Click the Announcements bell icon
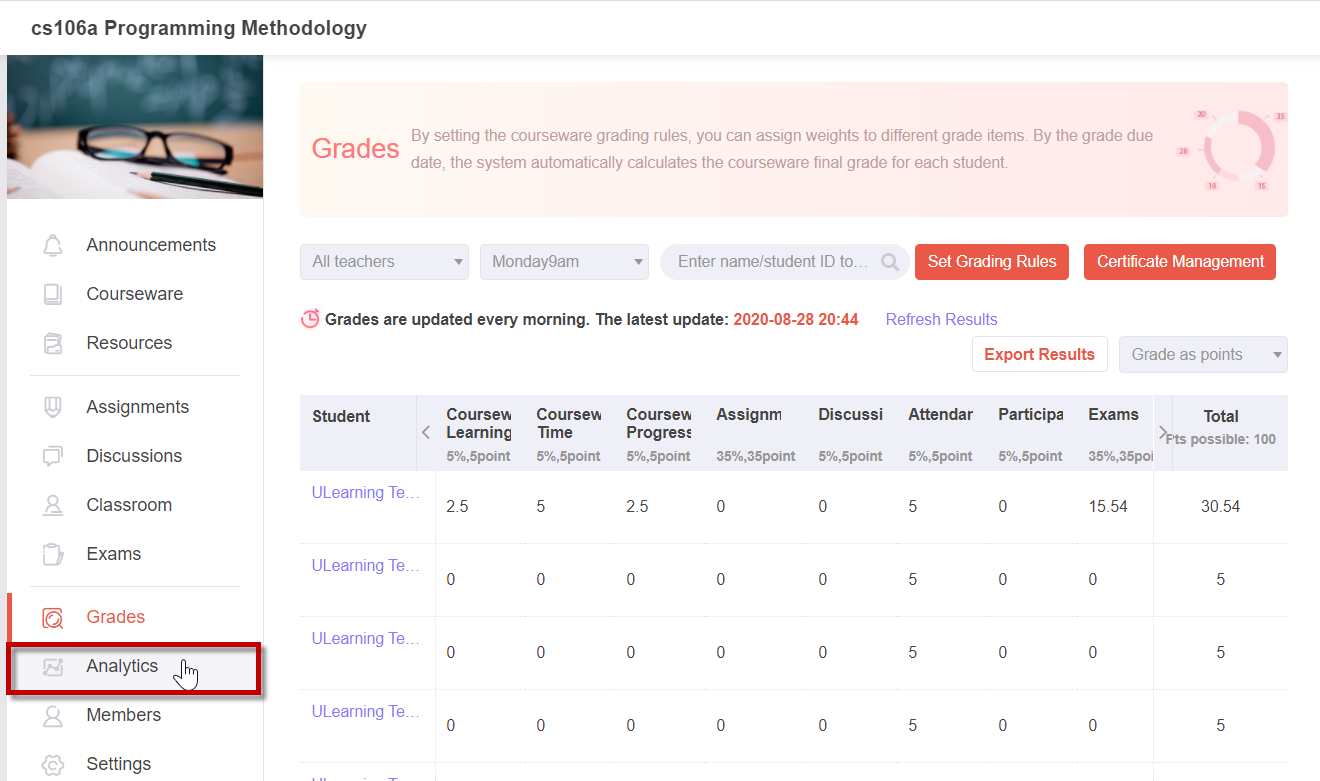Image resolution: width=1320 pixels, height=781 pixels. (53, 245)
